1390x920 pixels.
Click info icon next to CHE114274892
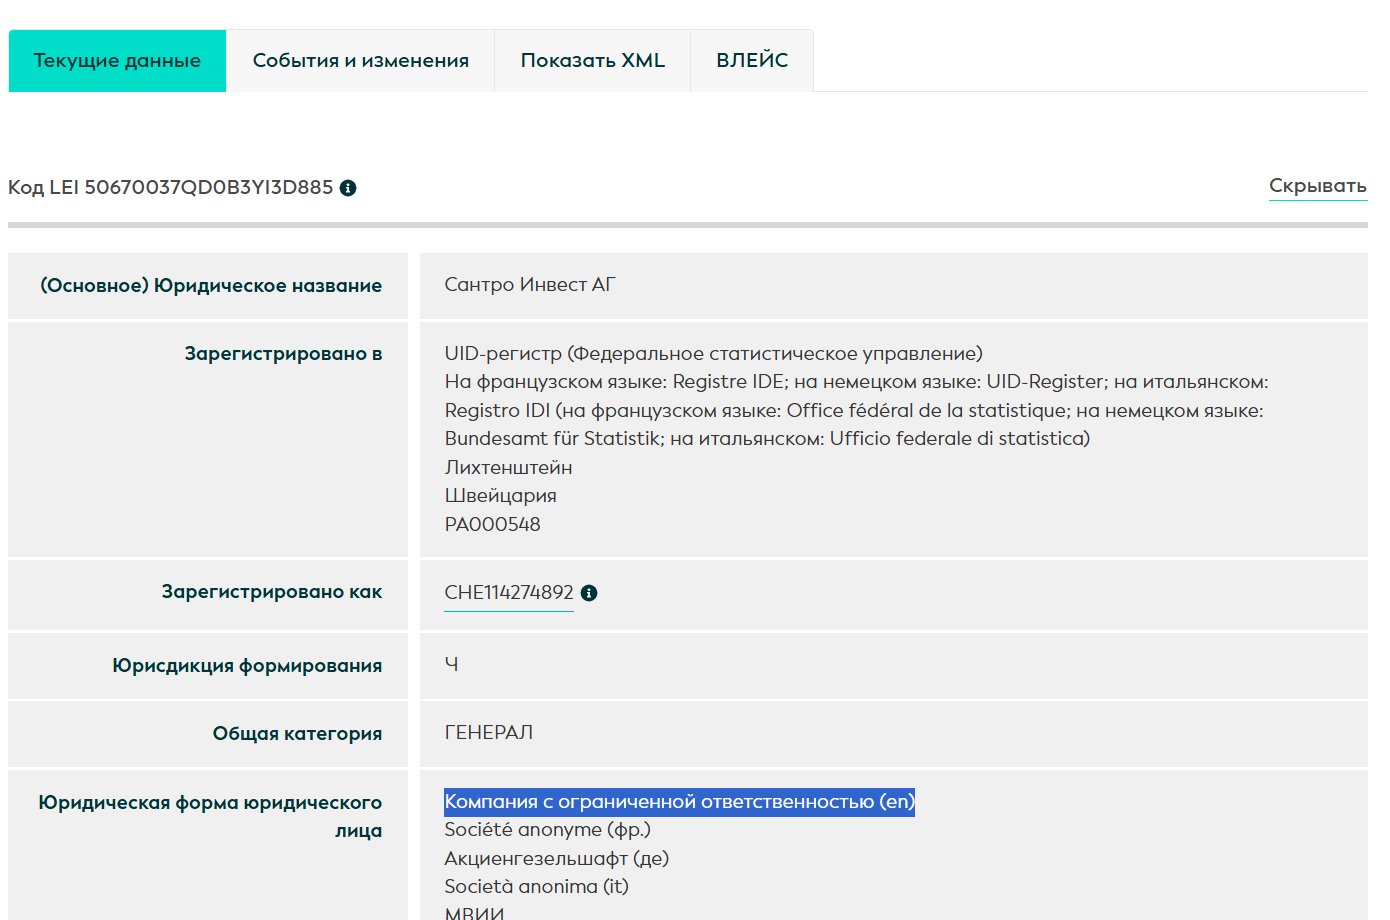(589, 593)
